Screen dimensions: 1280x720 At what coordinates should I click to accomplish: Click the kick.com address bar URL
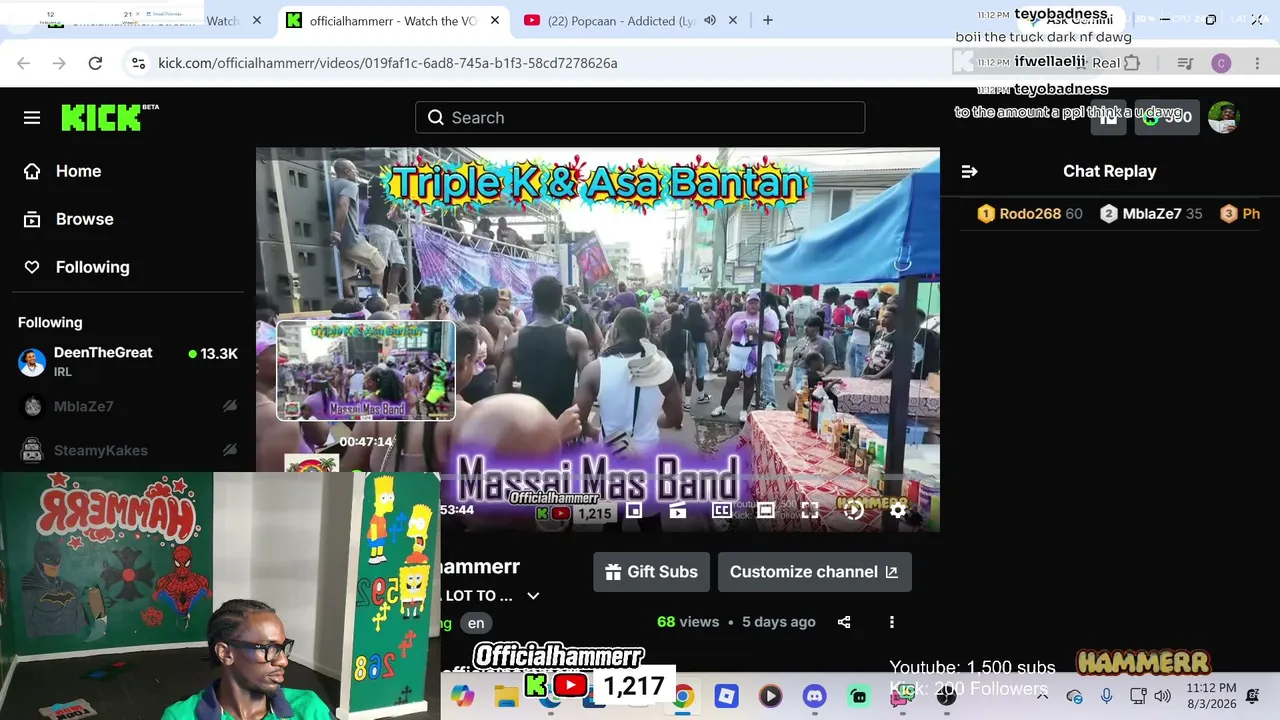pos(388,63)
